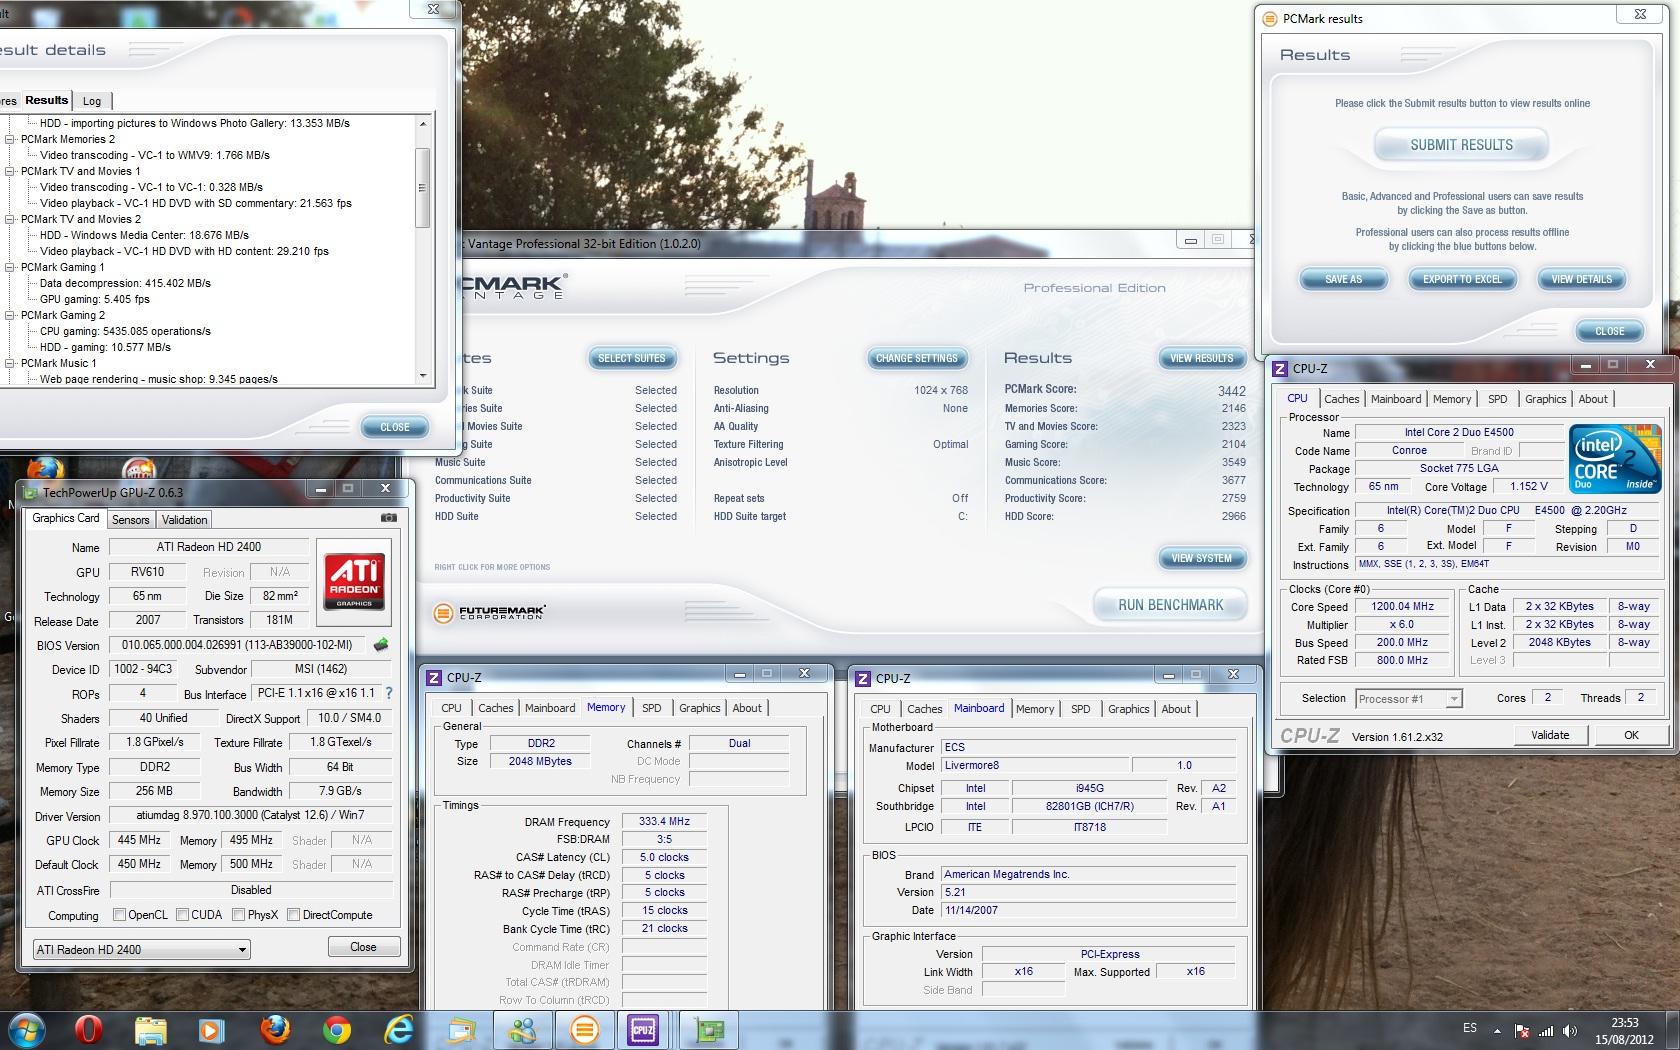Click the GPU-Z Name field ATI Radeon HD 2400
This screenshot has width=1680, height=1050.
208,547
